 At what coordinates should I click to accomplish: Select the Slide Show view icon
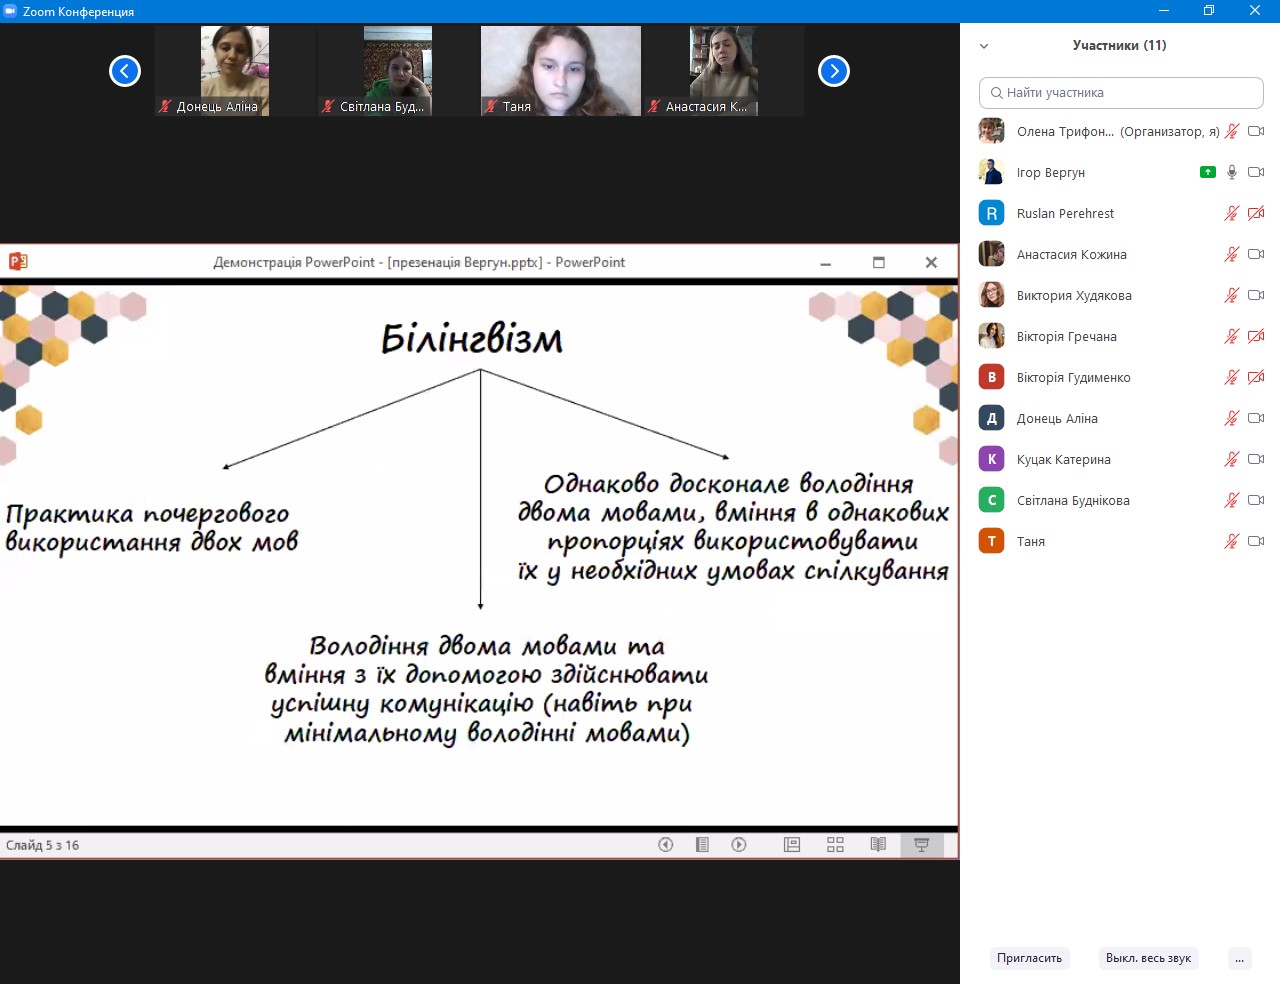[x=921, y=845]
